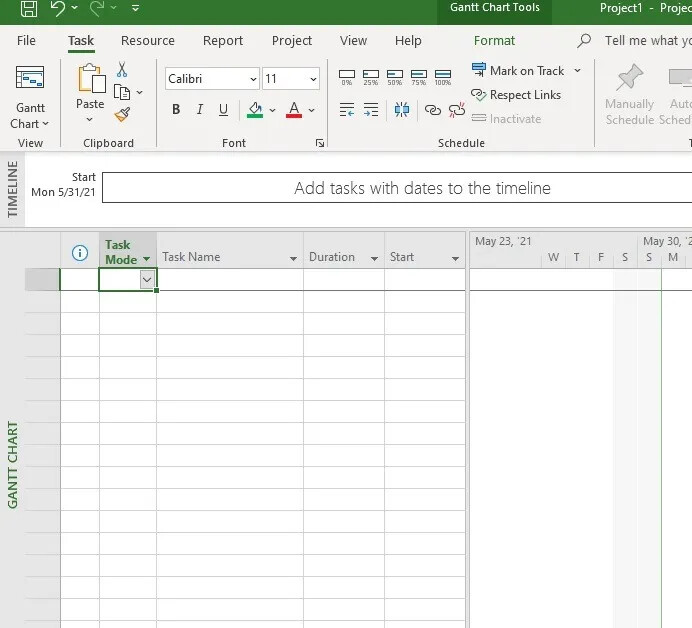
Task: Click the Respect Links button
Action: [x=516, y=95]
